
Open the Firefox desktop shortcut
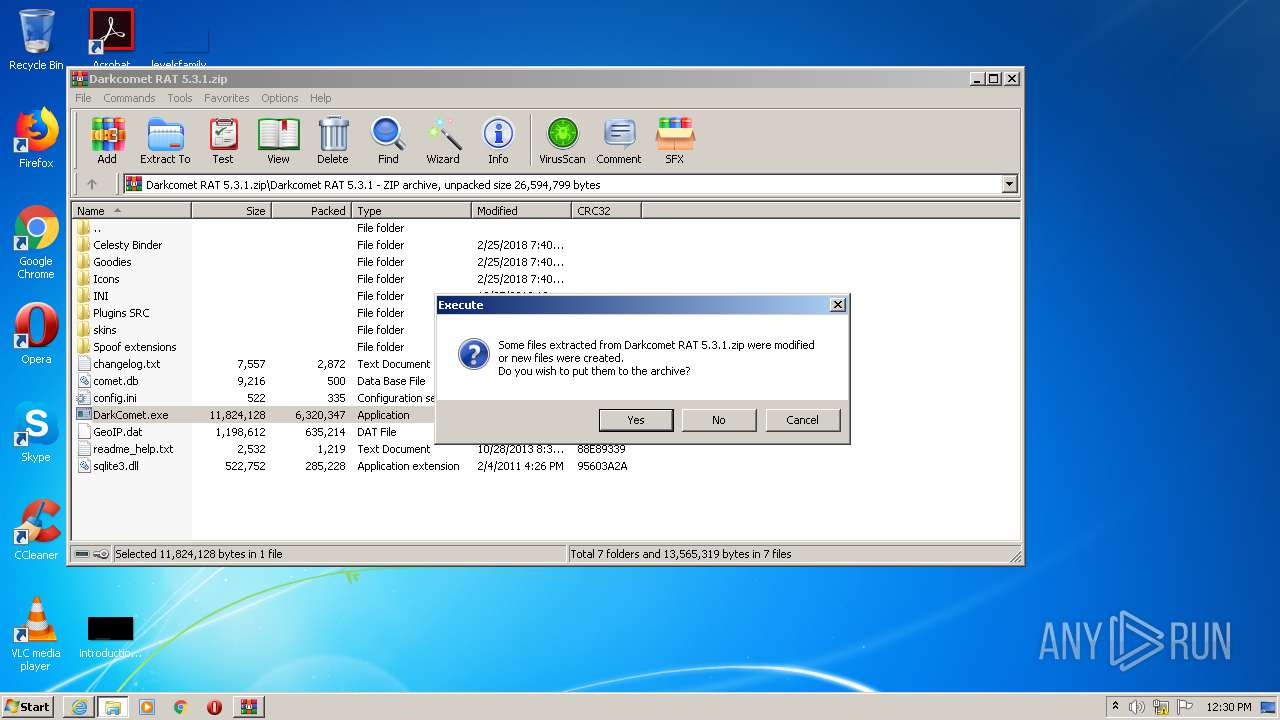click(36, 138)
